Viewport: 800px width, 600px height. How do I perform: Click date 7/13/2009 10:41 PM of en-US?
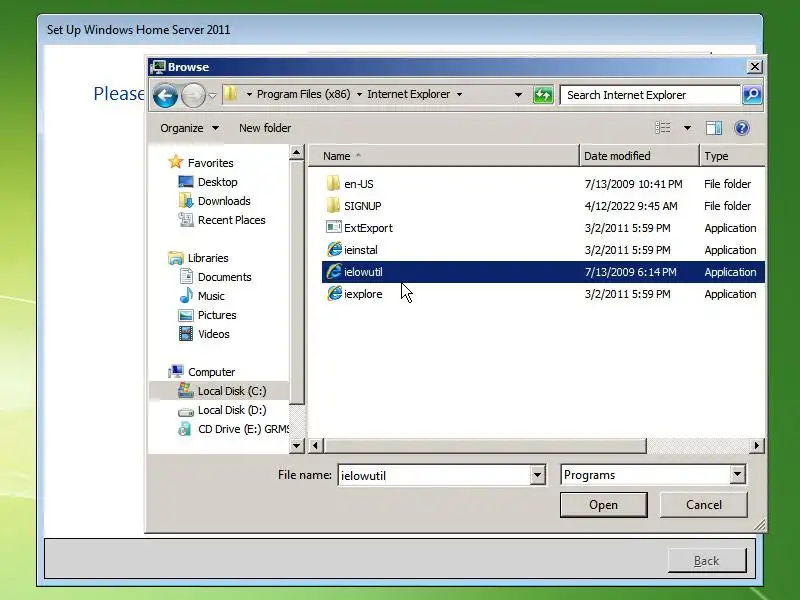633,184
